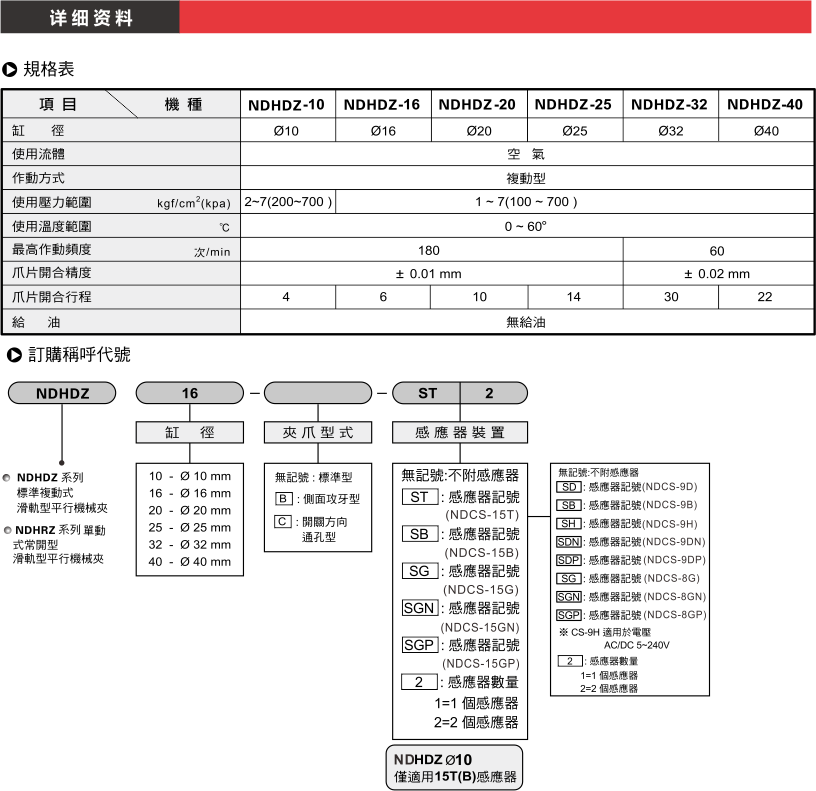Select the boxed SH sensor code
The image size is (816, 791).
click(569, 523)
